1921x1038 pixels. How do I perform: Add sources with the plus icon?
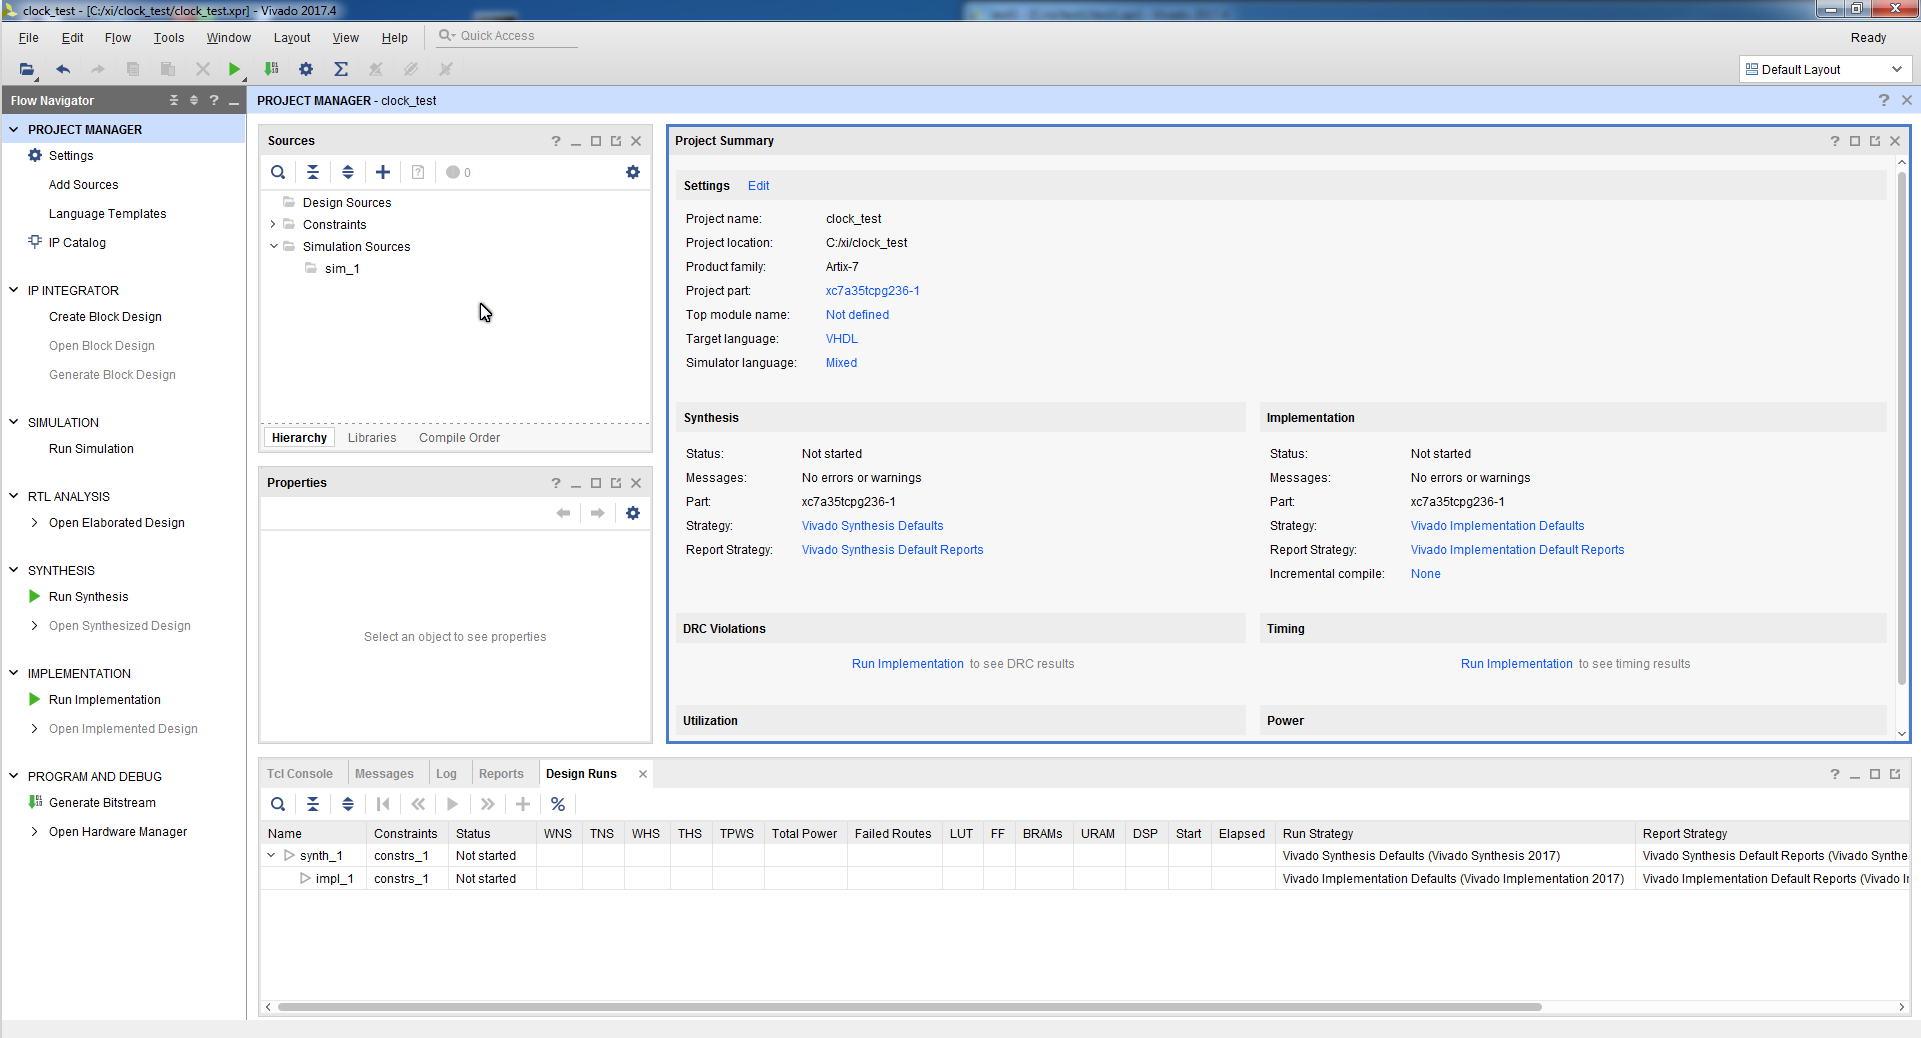click(383, 172)
